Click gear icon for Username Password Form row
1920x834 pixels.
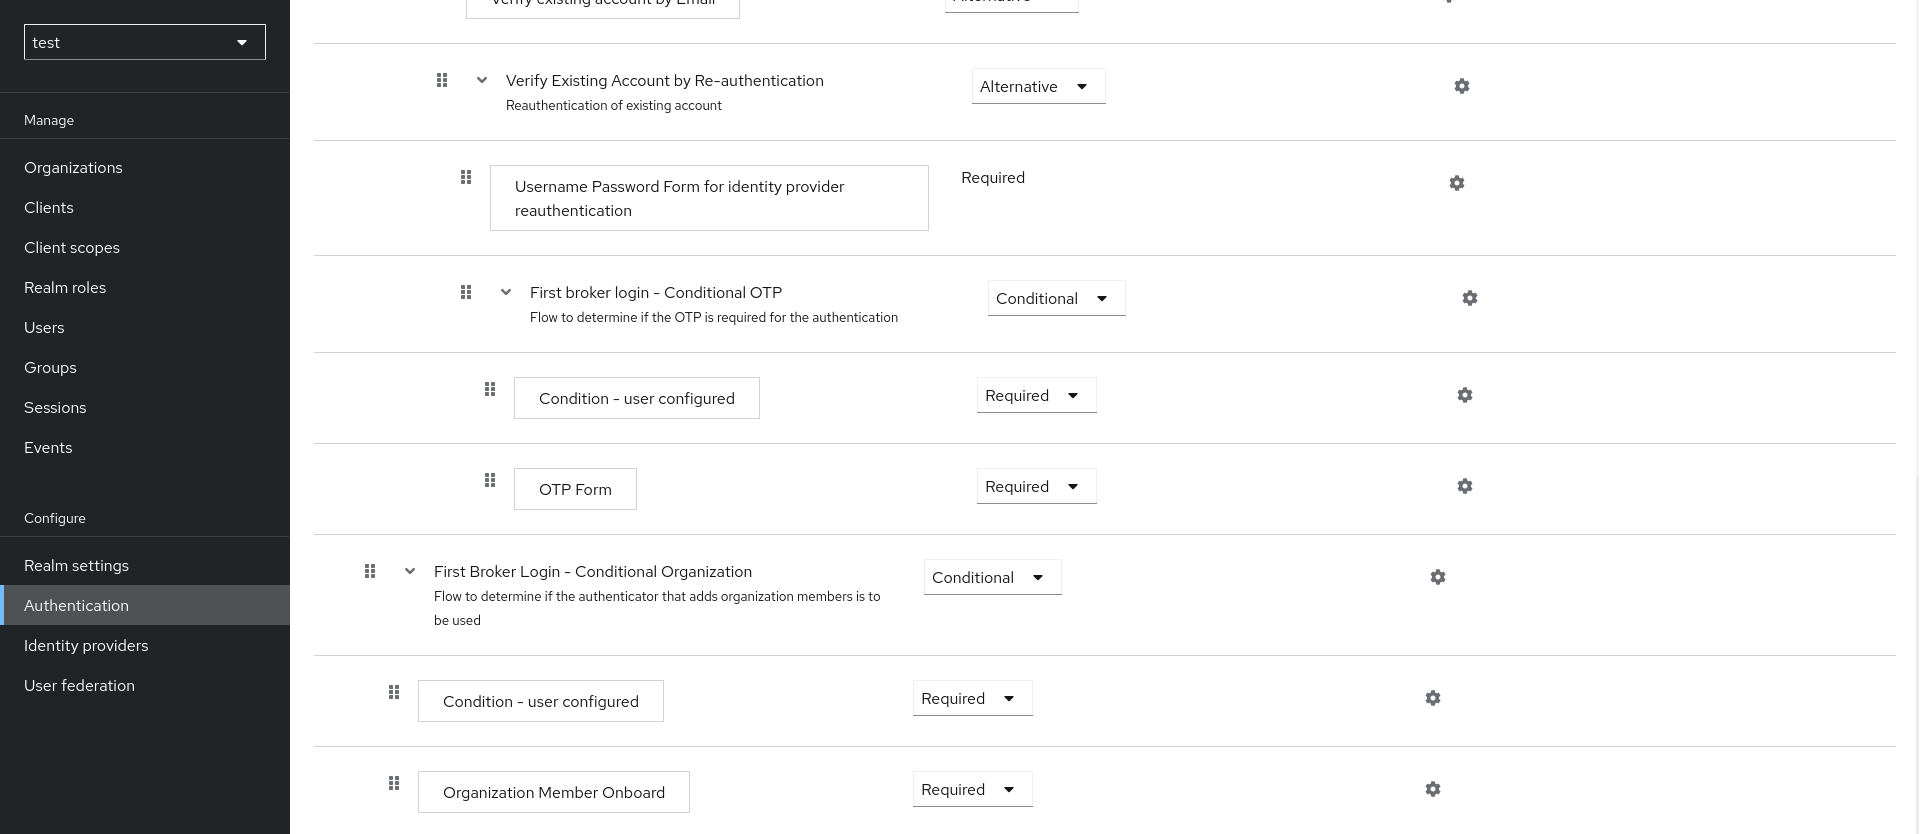click(1456, 183)
